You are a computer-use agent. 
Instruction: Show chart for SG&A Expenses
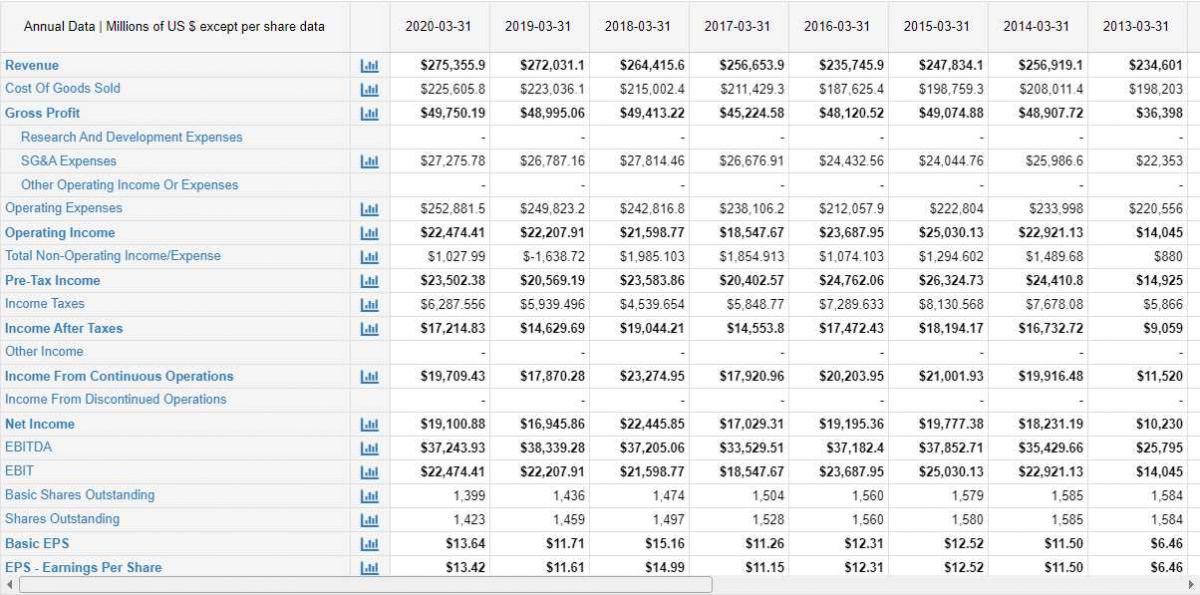[x=370, y=161]
